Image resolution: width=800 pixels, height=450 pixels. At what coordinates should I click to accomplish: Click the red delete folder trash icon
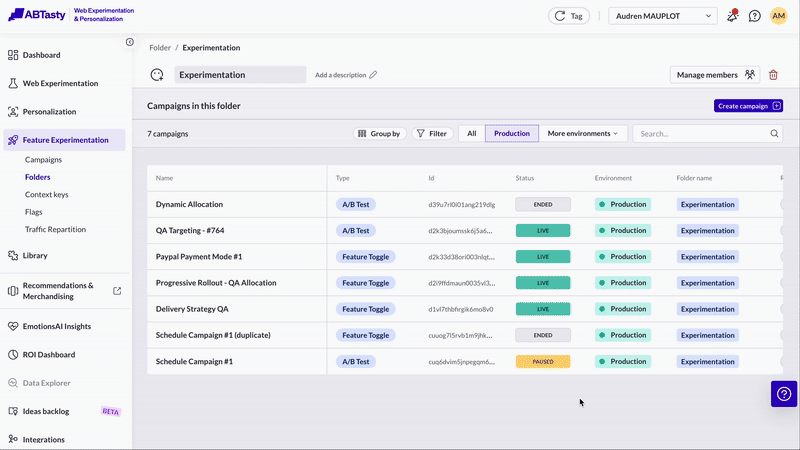point(773,75)
